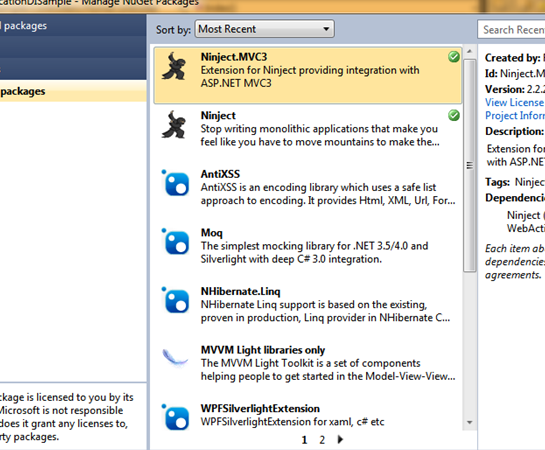
Task: Click the Tags label in details pane
Action: 497,182
